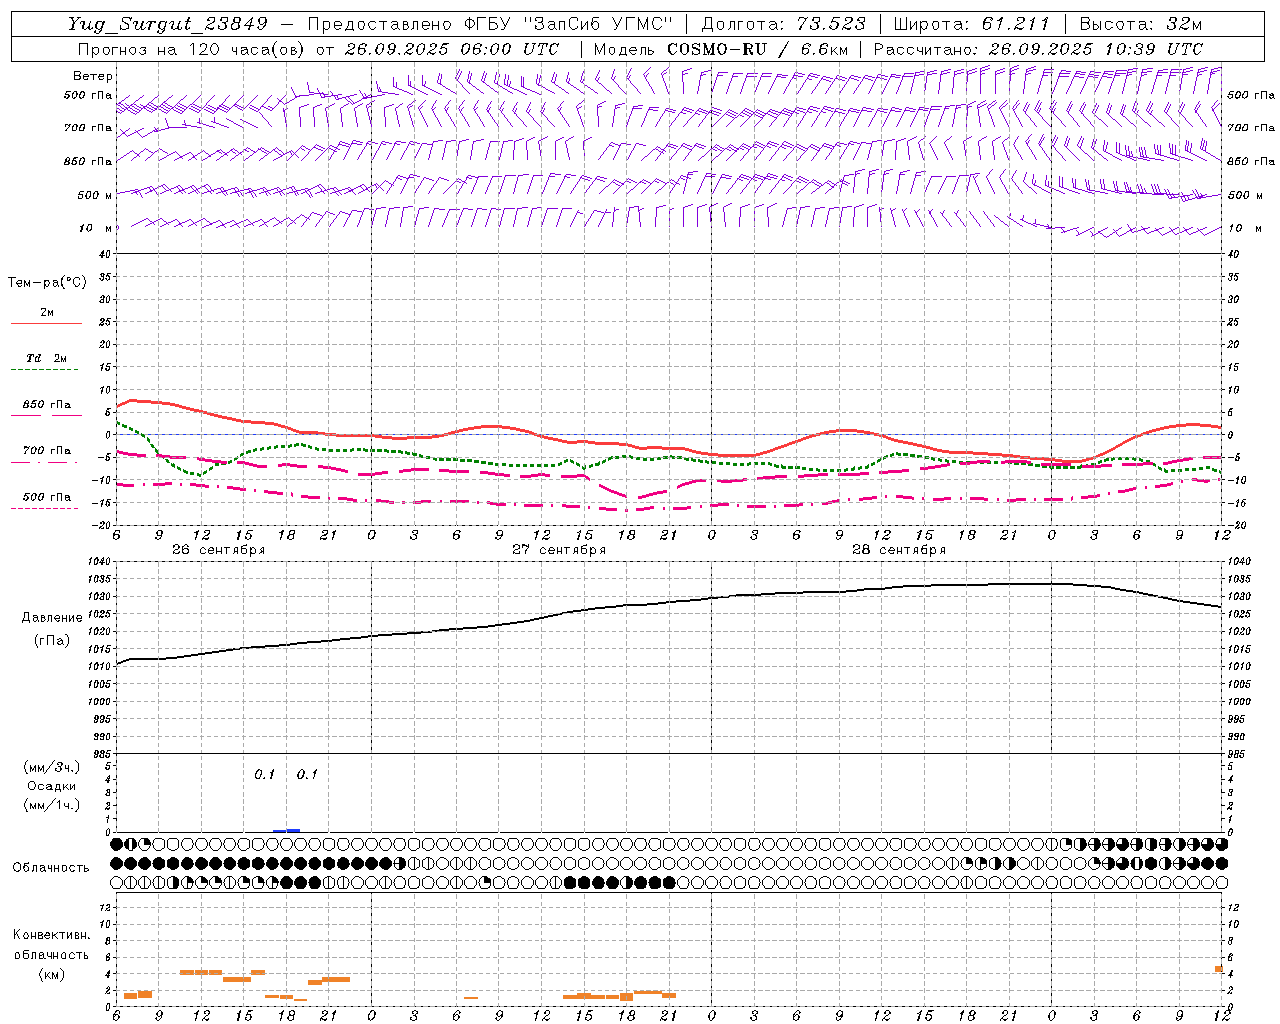Click the (мм/3ч.) precipitation unit label

tap(52, 768)
